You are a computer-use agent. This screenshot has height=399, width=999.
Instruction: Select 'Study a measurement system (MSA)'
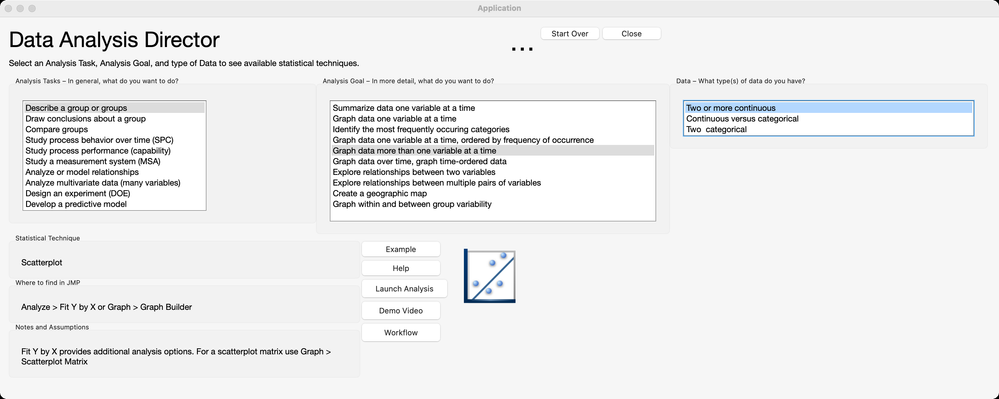(115, 161)
